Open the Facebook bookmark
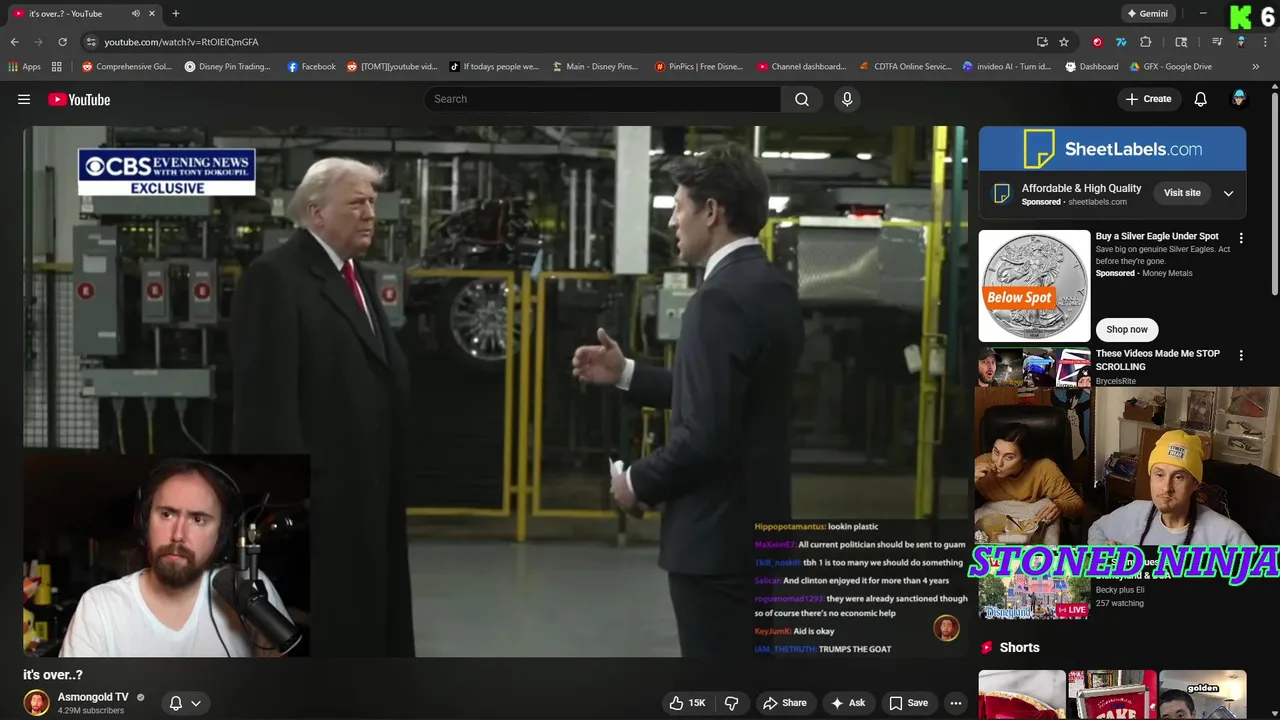 click(x=311, y=67)
